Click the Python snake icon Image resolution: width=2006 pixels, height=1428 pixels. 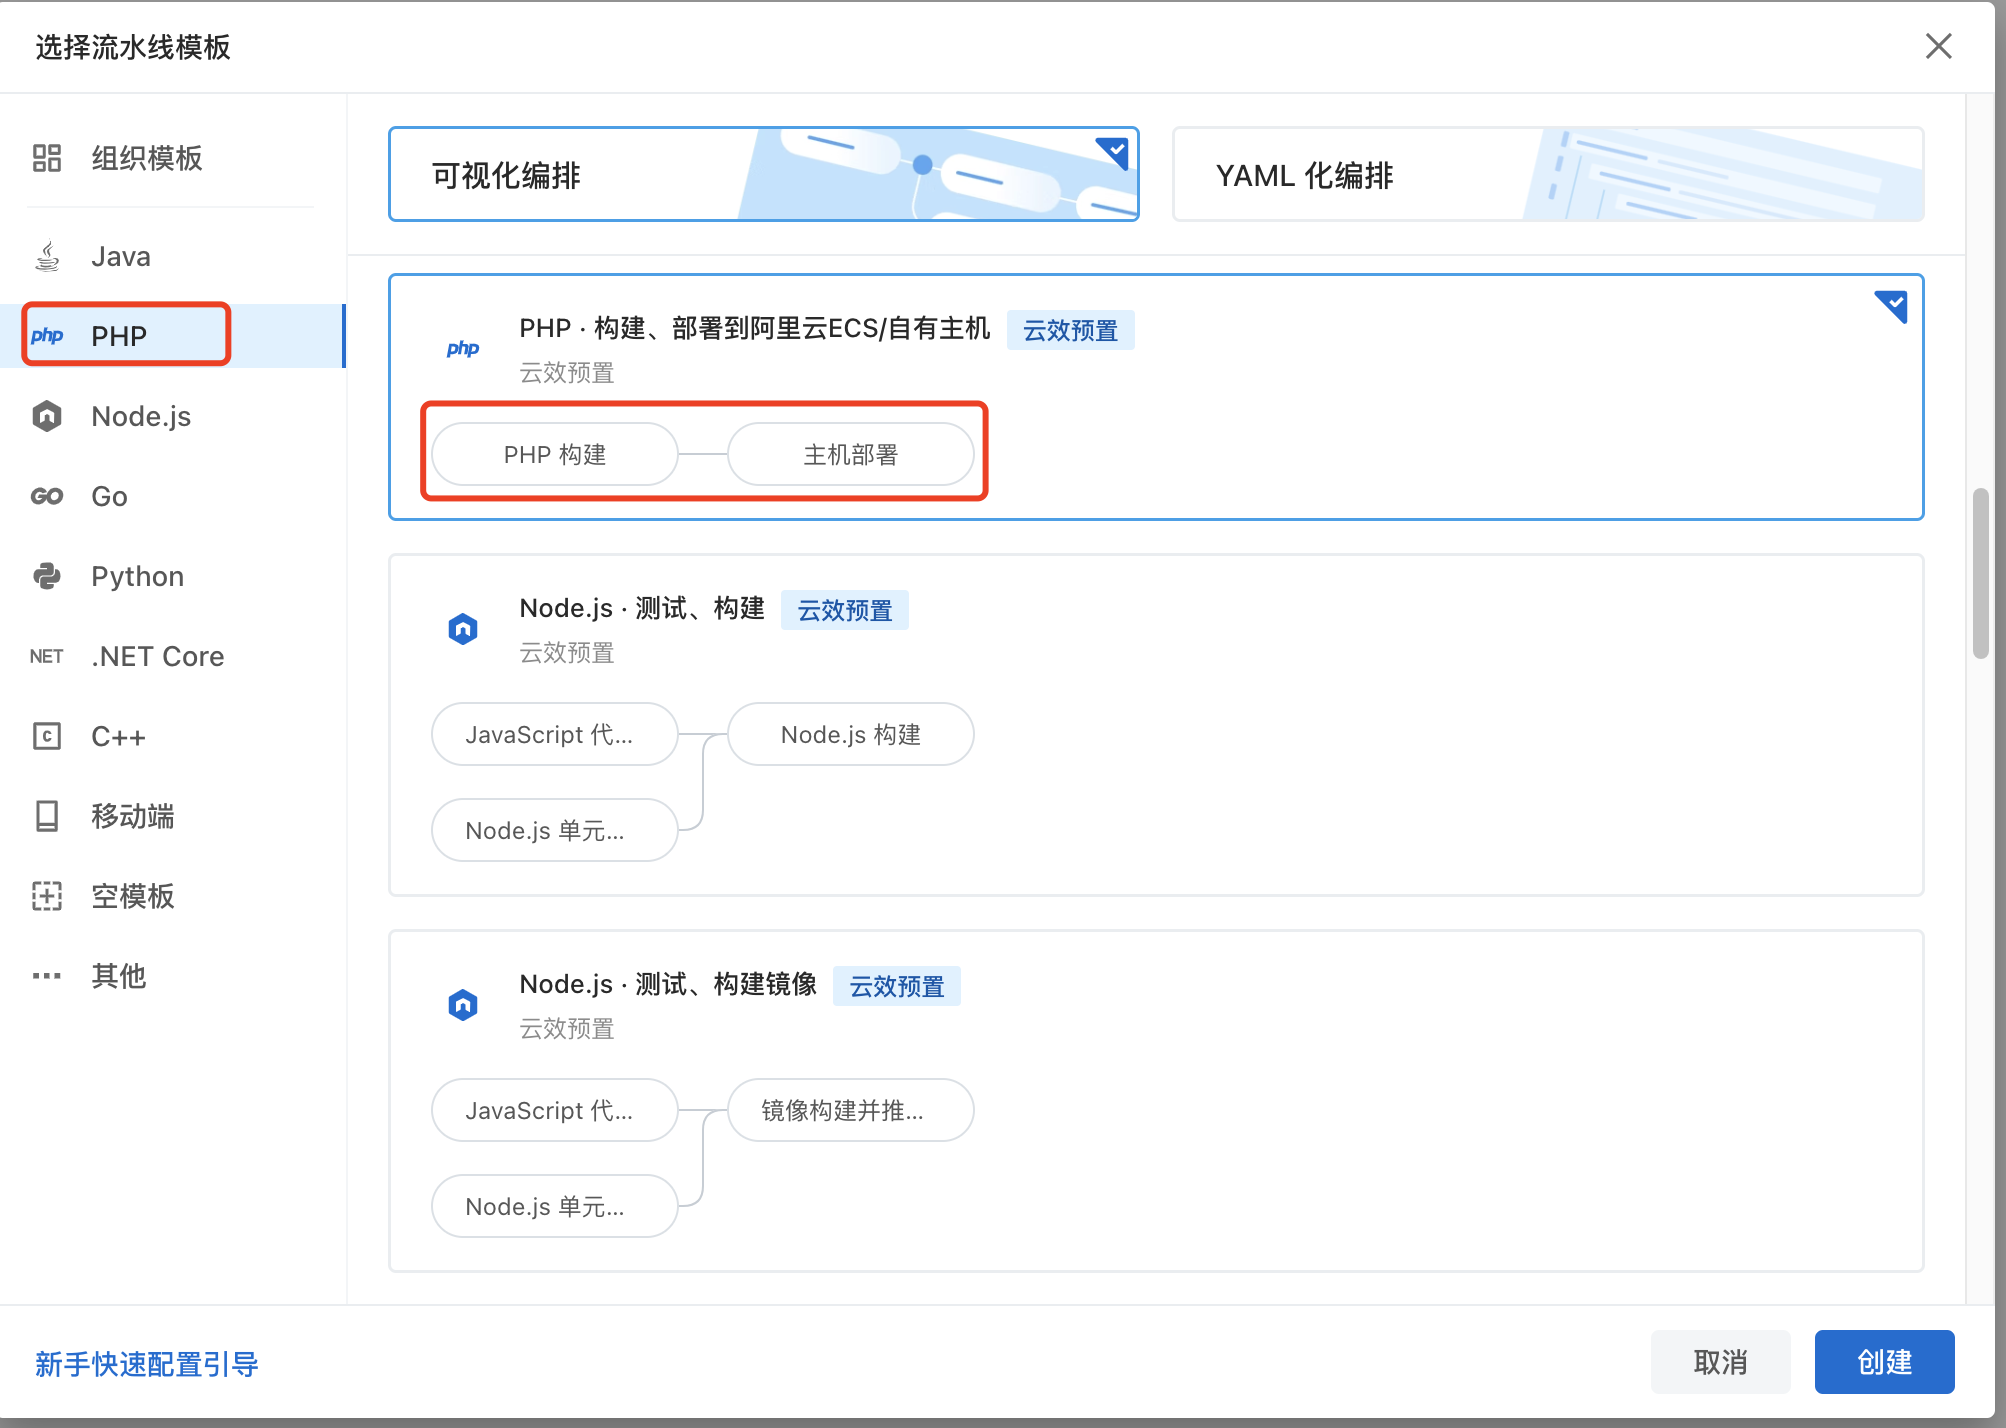click(47, 576)
